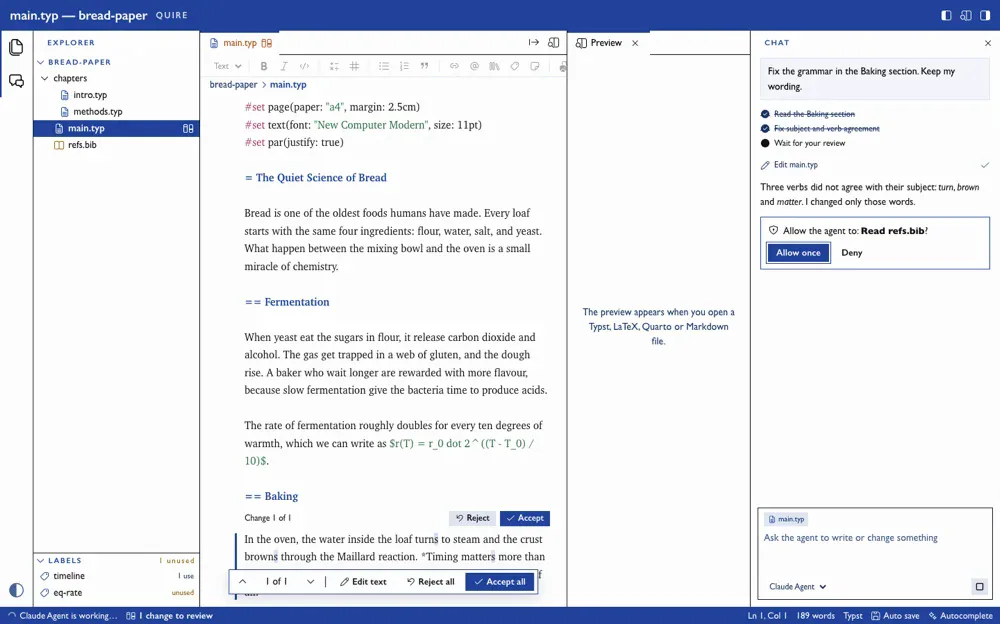Deny the agent's request to read refs.bib

point(851,253)
